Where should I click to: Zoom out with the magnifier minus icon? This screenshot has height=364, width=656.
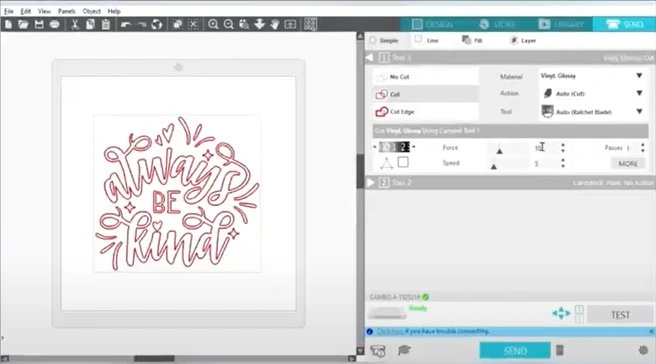coord(229,24)
